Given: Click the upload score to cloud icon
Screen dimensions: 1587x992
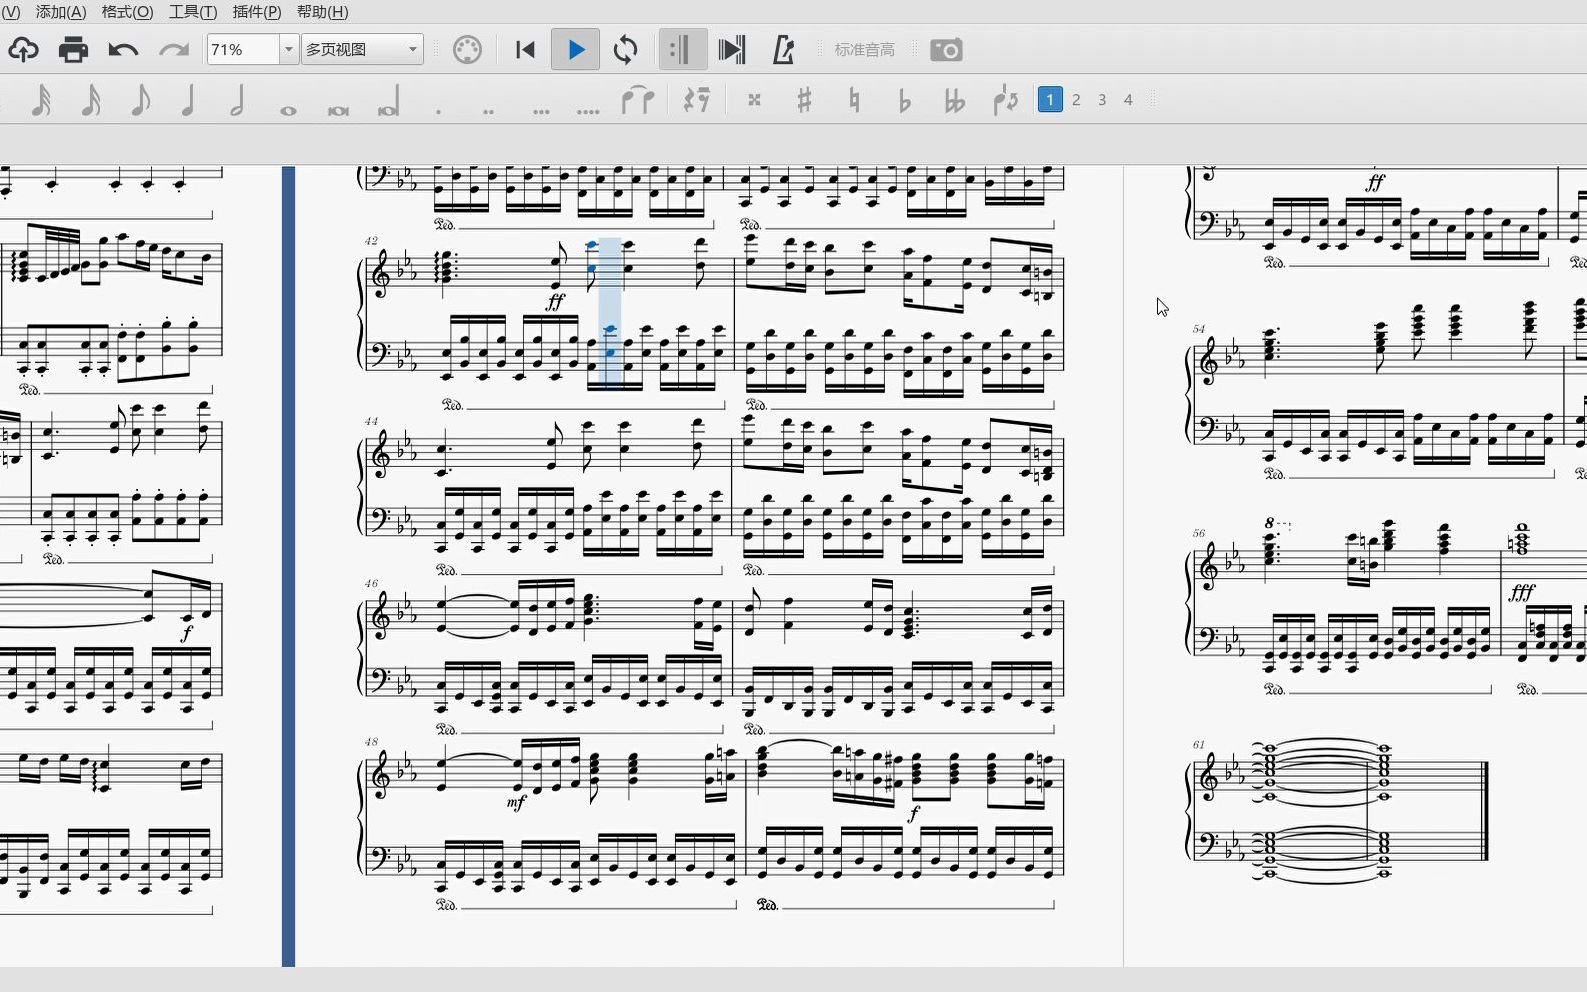Looking at the screenshot, I should (x=23, y=50).
